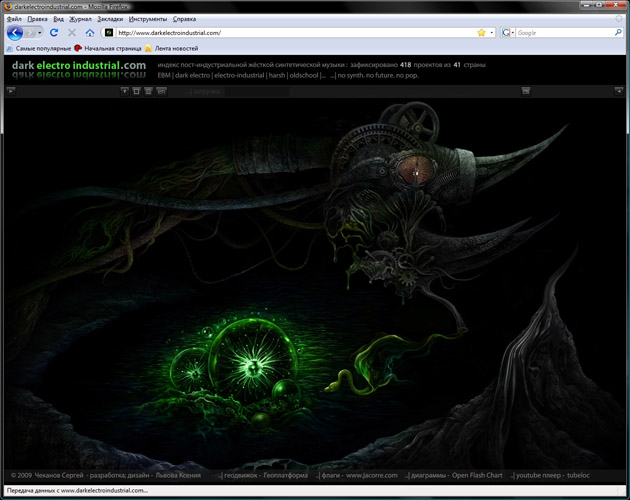
Task: Click the 'harsh' genre text
Action: pyautogui.click(x=276, y=75)
